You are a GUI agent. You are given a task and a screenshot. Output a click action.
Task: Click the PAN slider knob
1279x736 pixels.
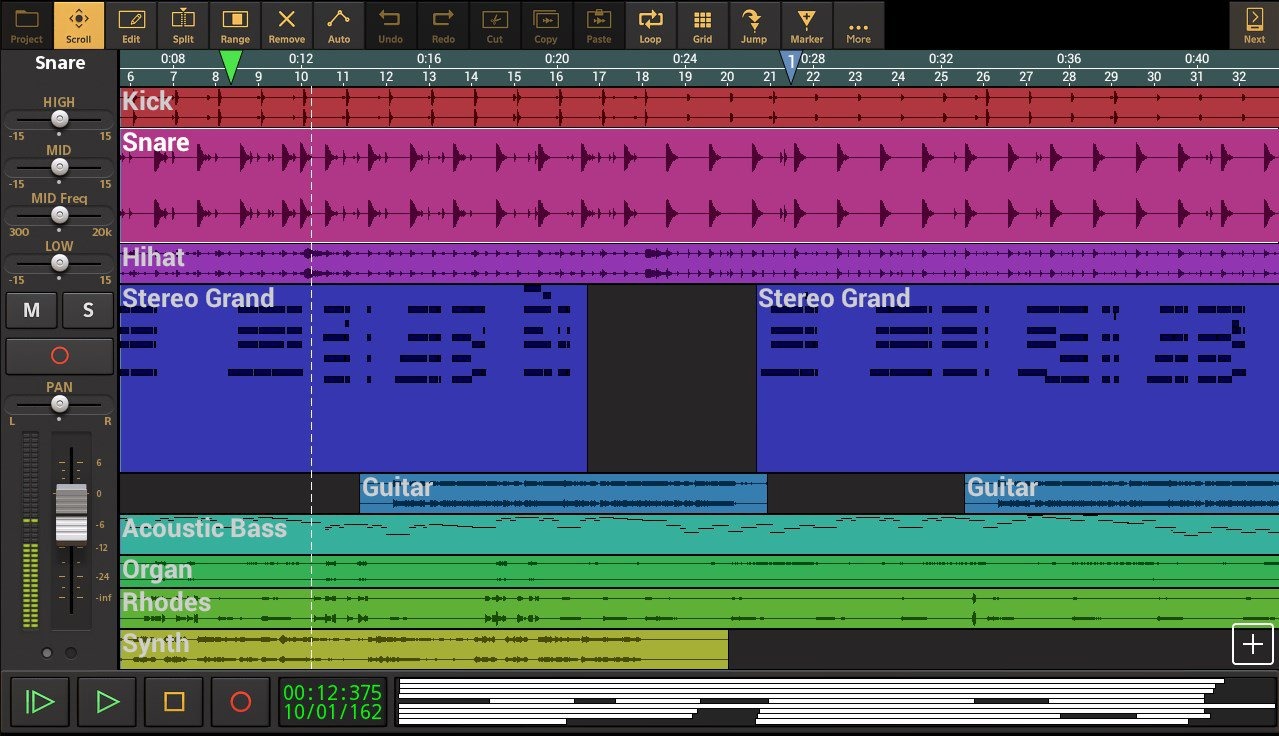tap(60, 404)
